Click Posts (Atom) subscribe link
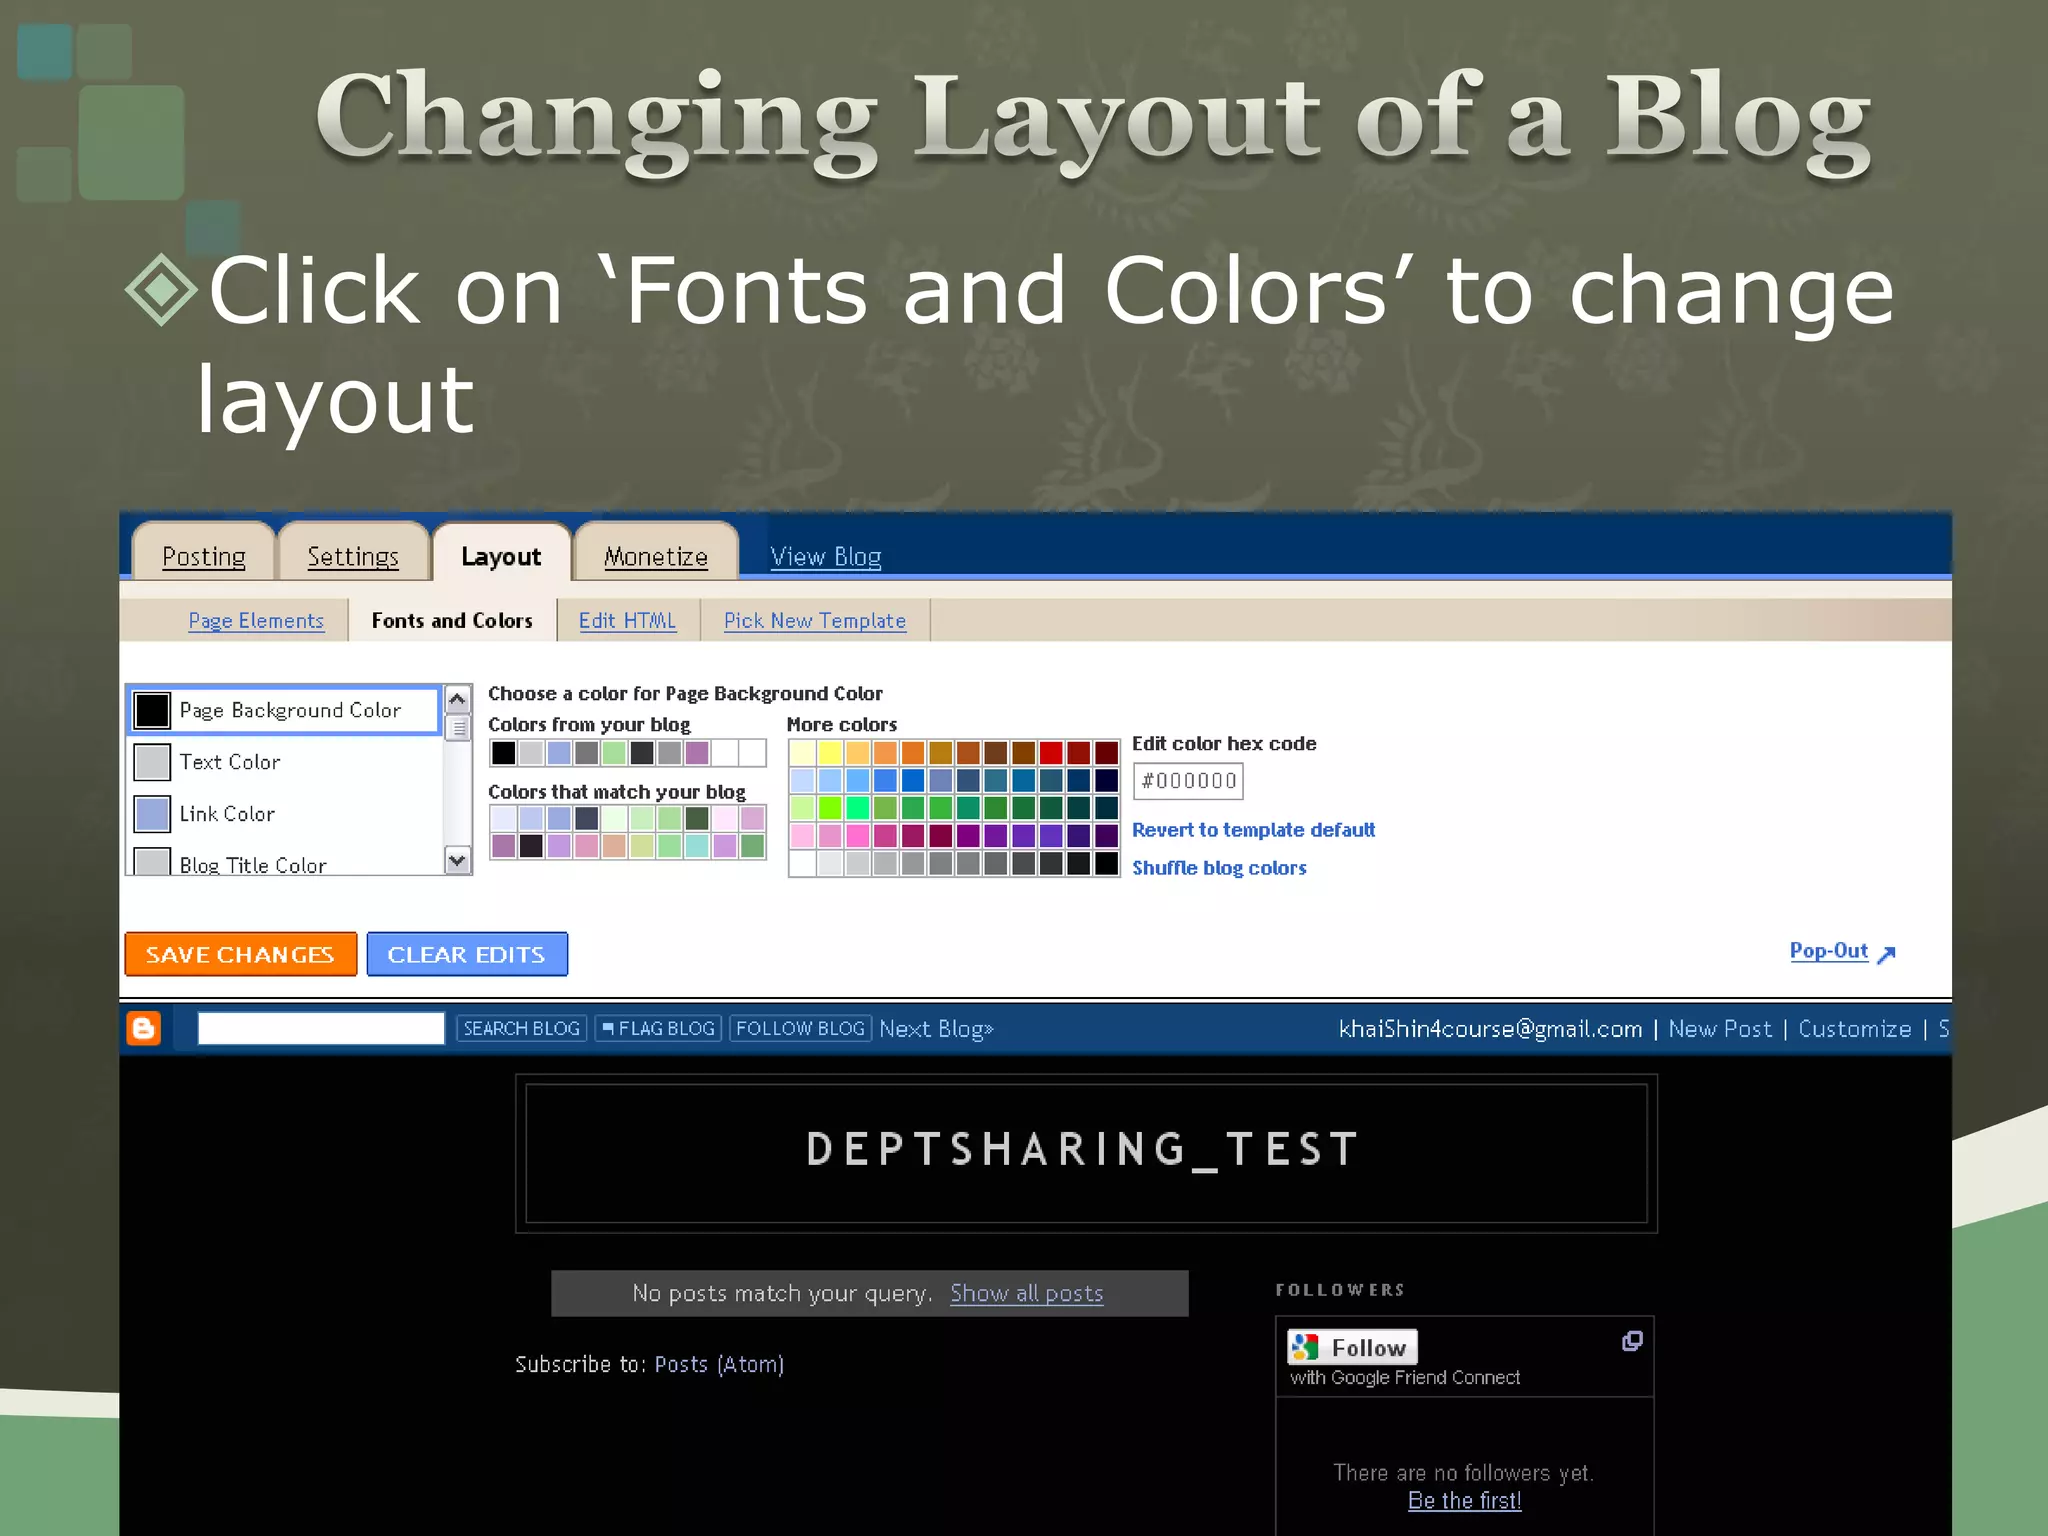Screen dimensions: 2048x1536 click(719, 1364)
